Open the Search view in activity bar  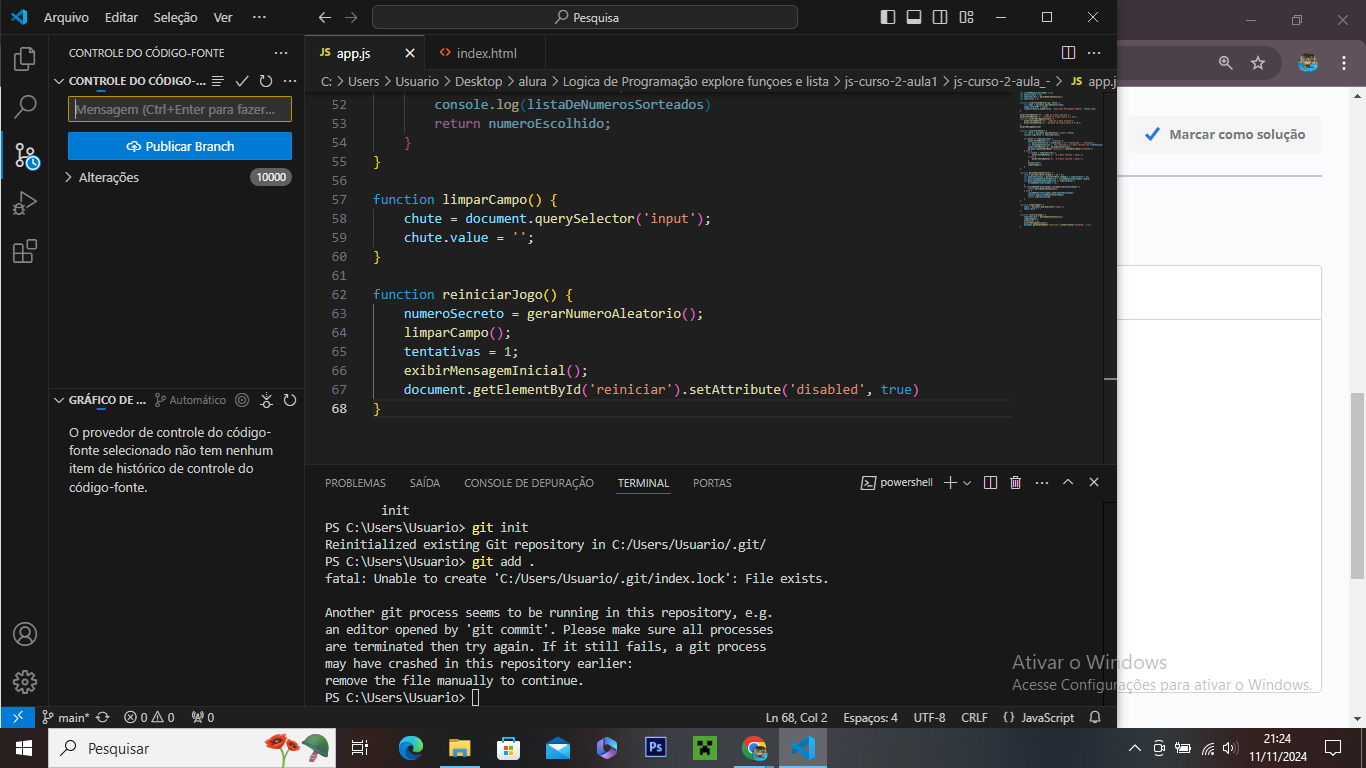(25, 107)
